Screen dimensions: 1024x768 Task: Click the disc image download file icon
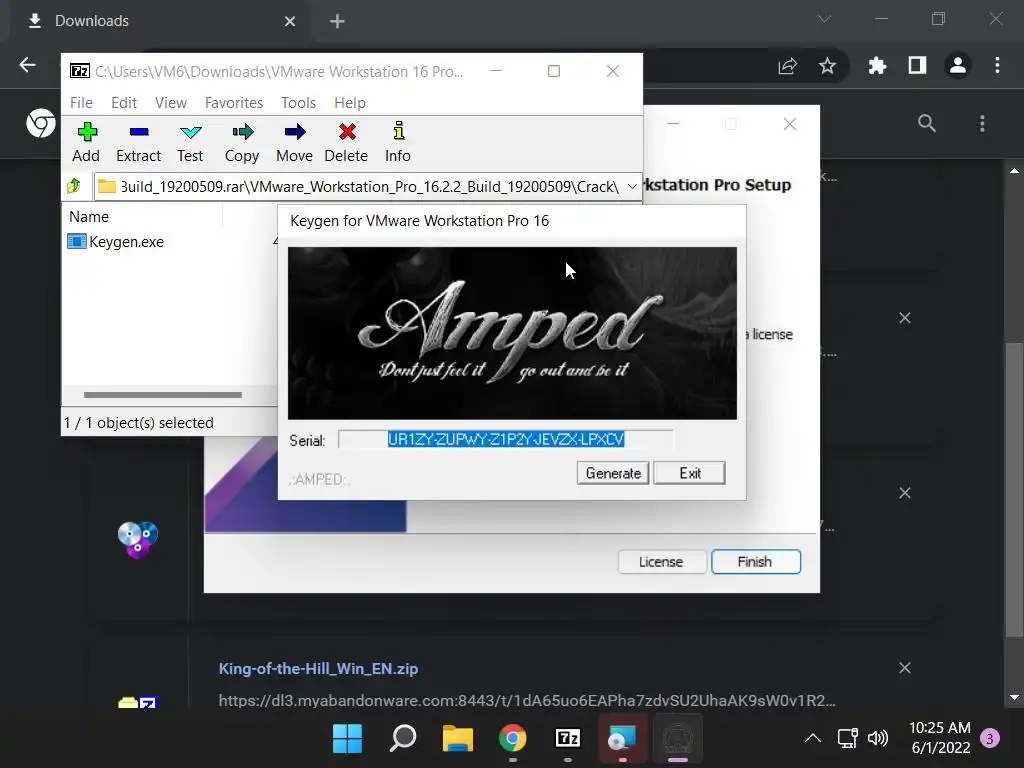coord(137,539)
